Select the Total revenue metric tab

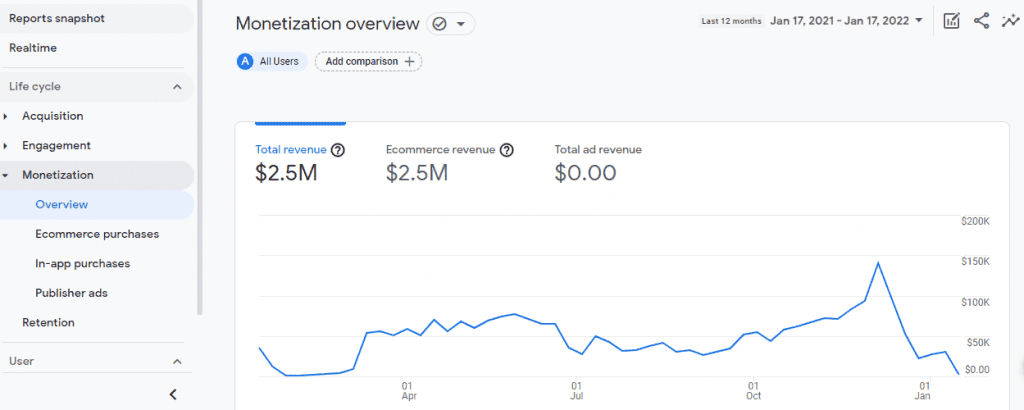pyautogui.click(x=300, y=163)
